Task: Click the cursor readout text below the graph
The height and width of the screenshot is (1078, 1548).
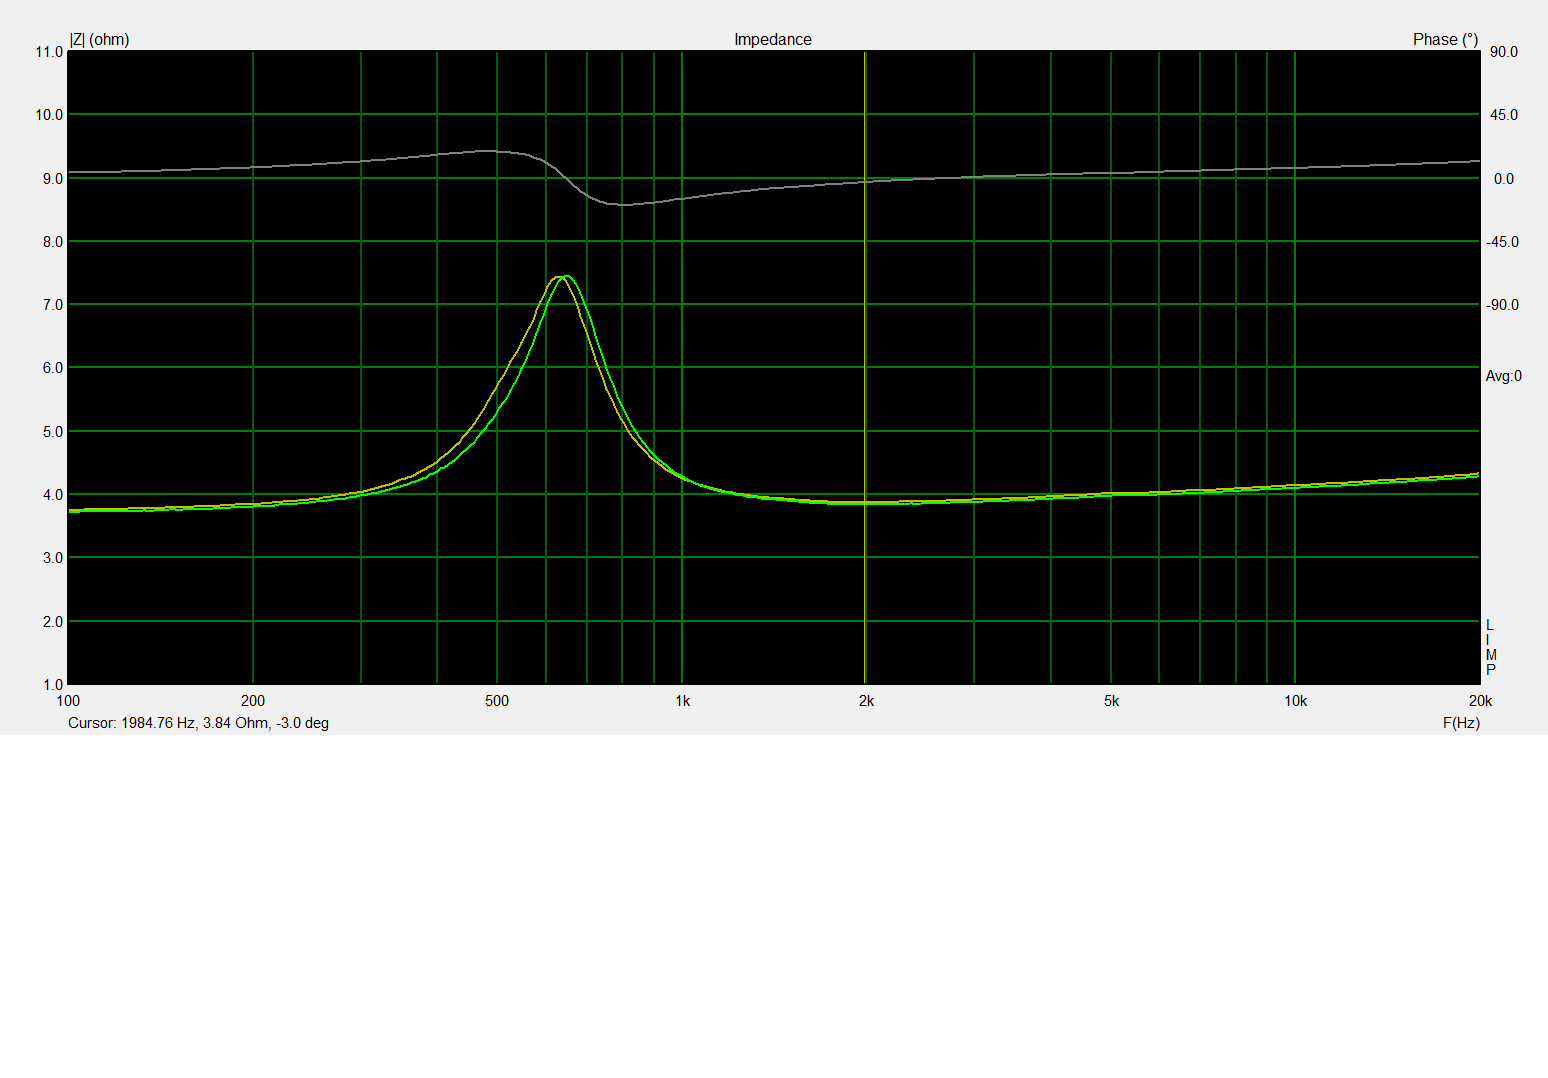Action: 198,723
